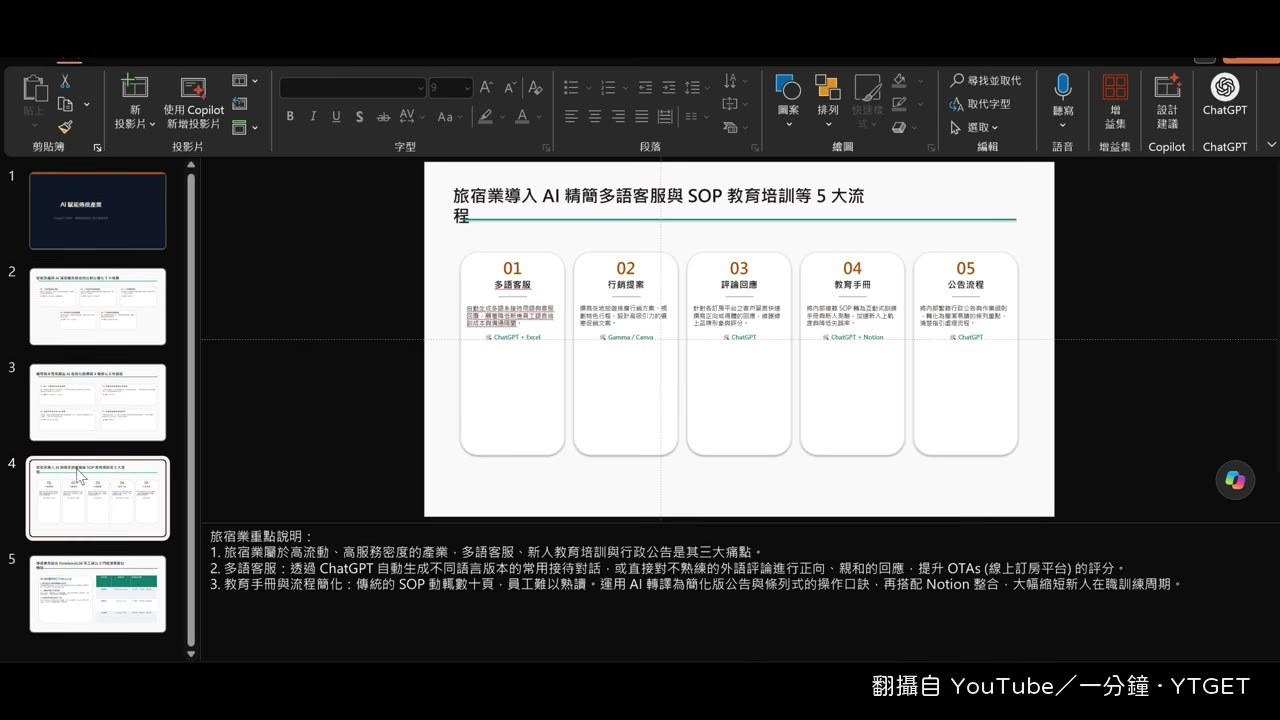Screen dimensions: 1280x720
Task: Open the Shapes (圖案) gallery
Action: 788,100
